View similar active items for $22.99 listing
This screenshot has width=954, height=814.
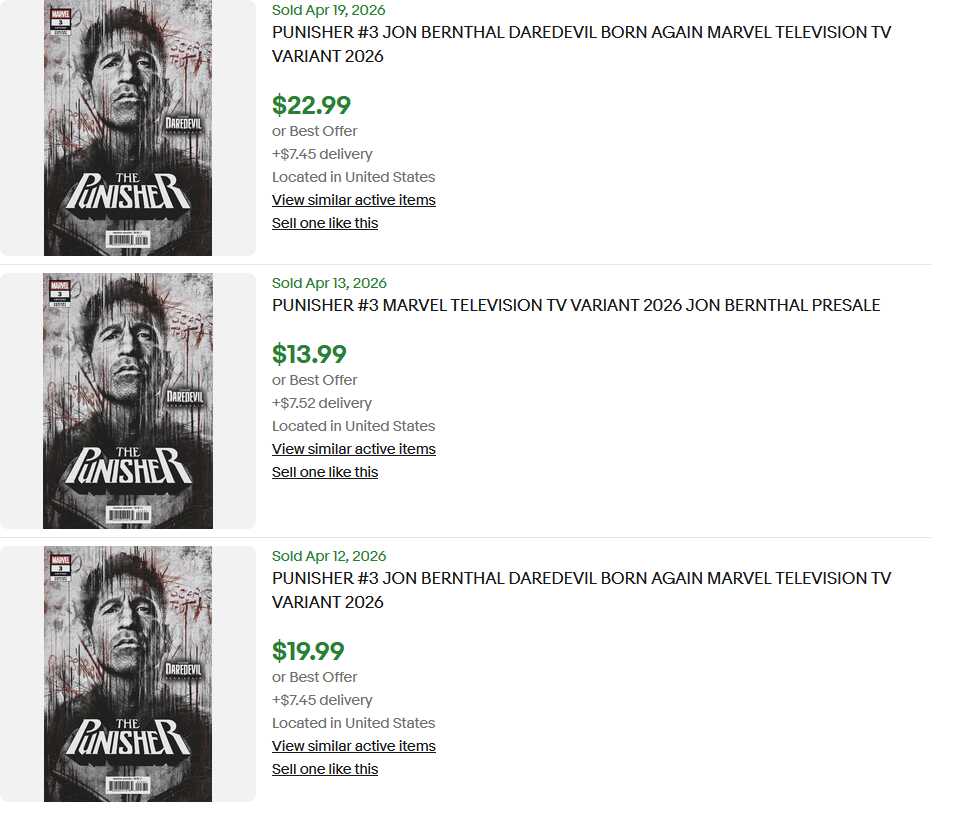(x=353, y=200)
